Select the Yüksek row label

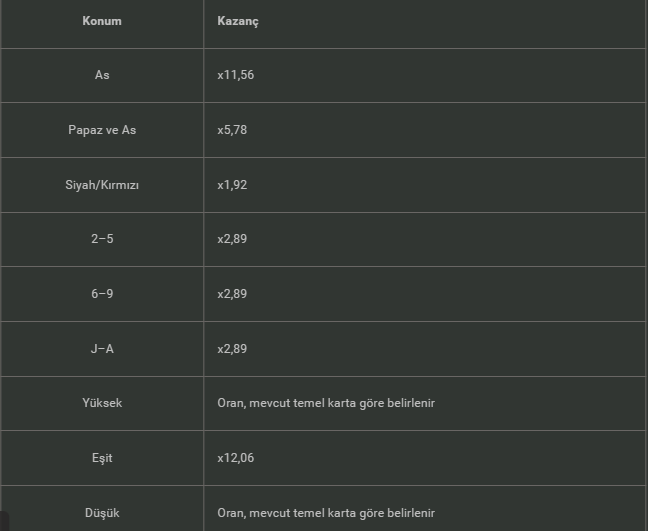(102, 403)
